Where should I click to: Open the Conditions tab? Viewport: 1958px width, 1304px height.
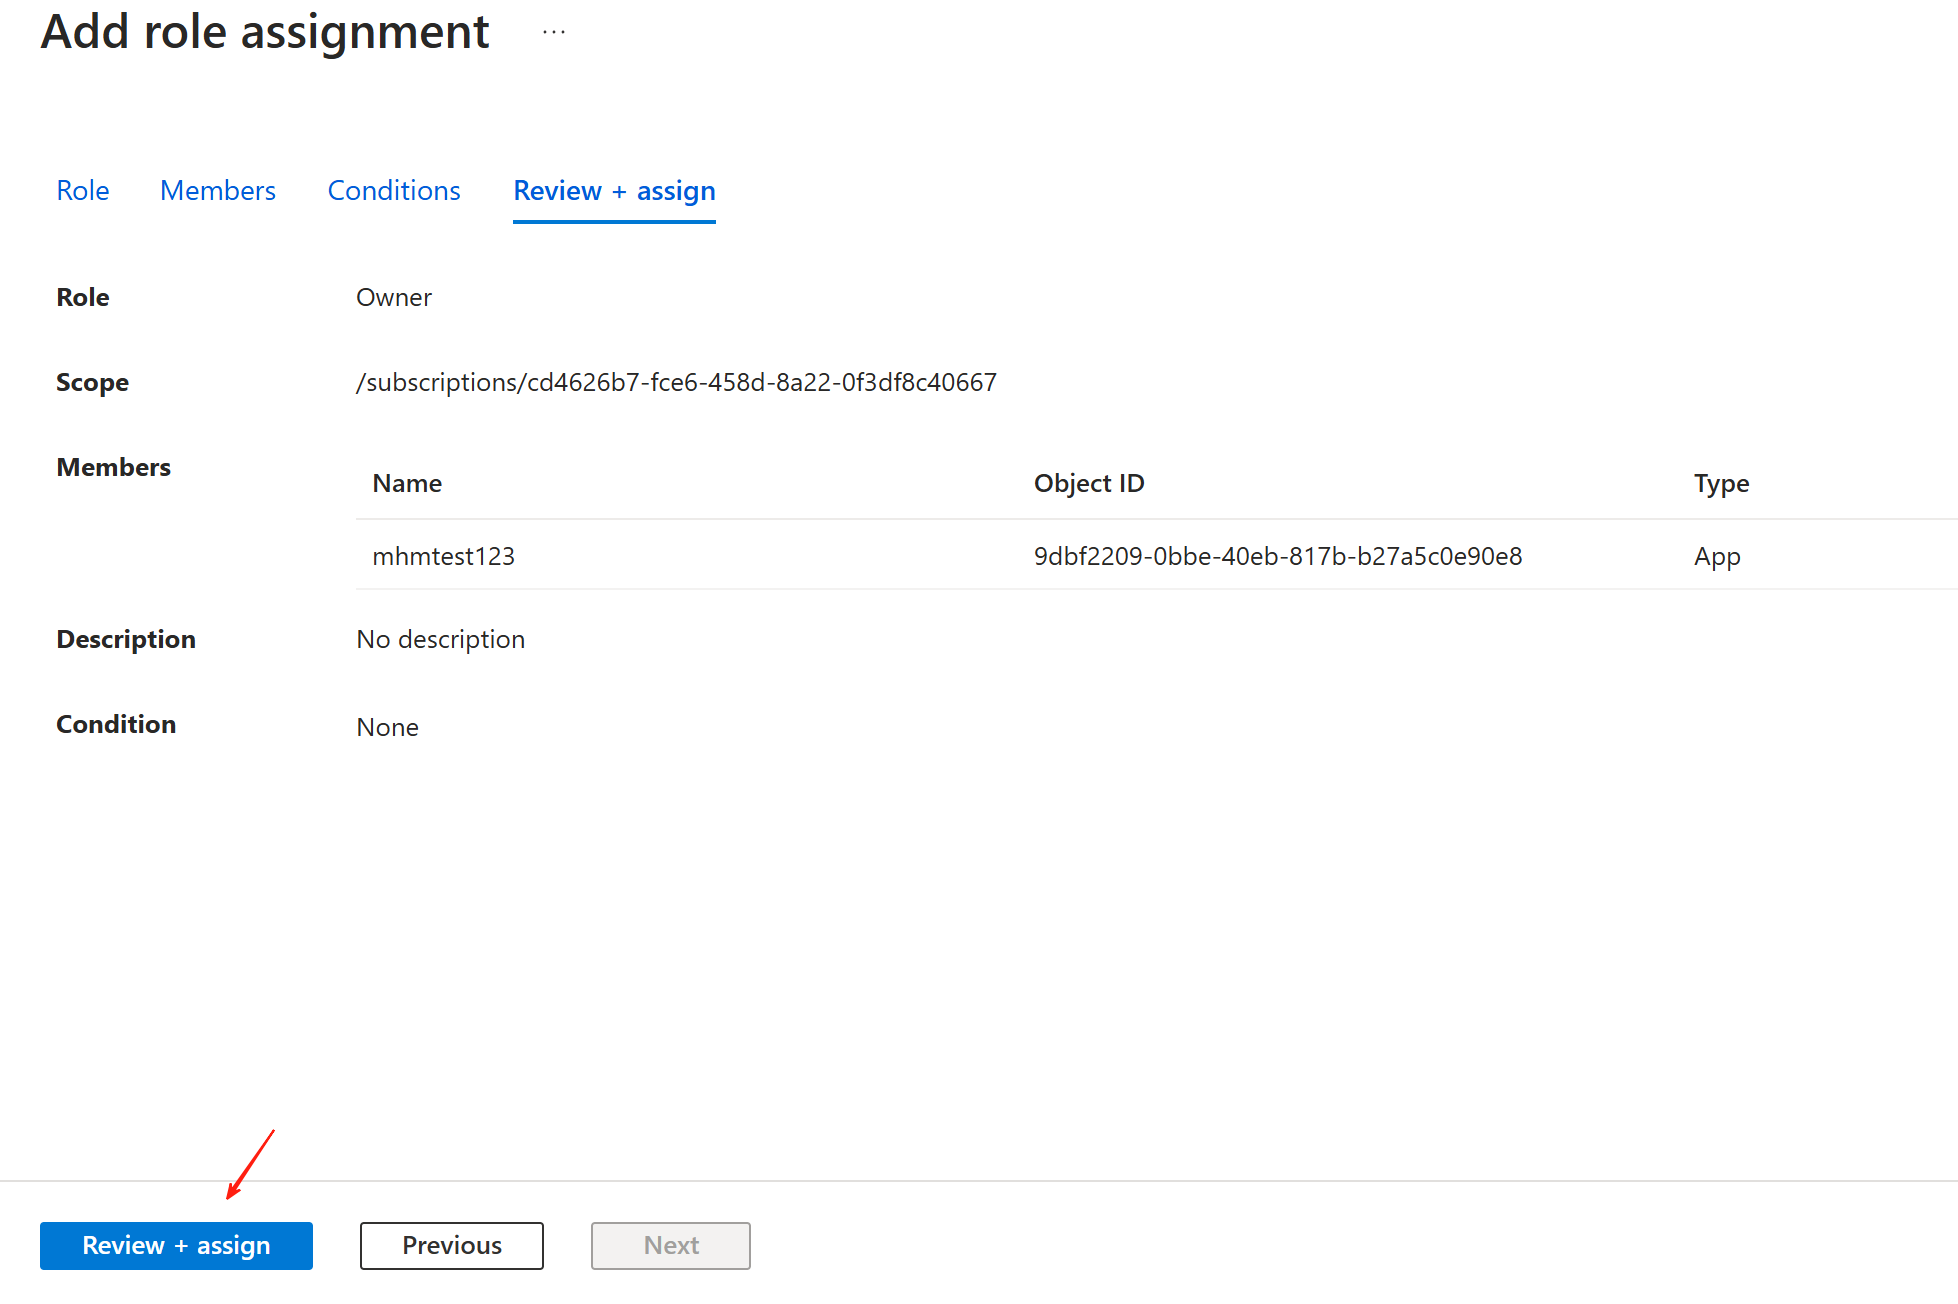394,190
